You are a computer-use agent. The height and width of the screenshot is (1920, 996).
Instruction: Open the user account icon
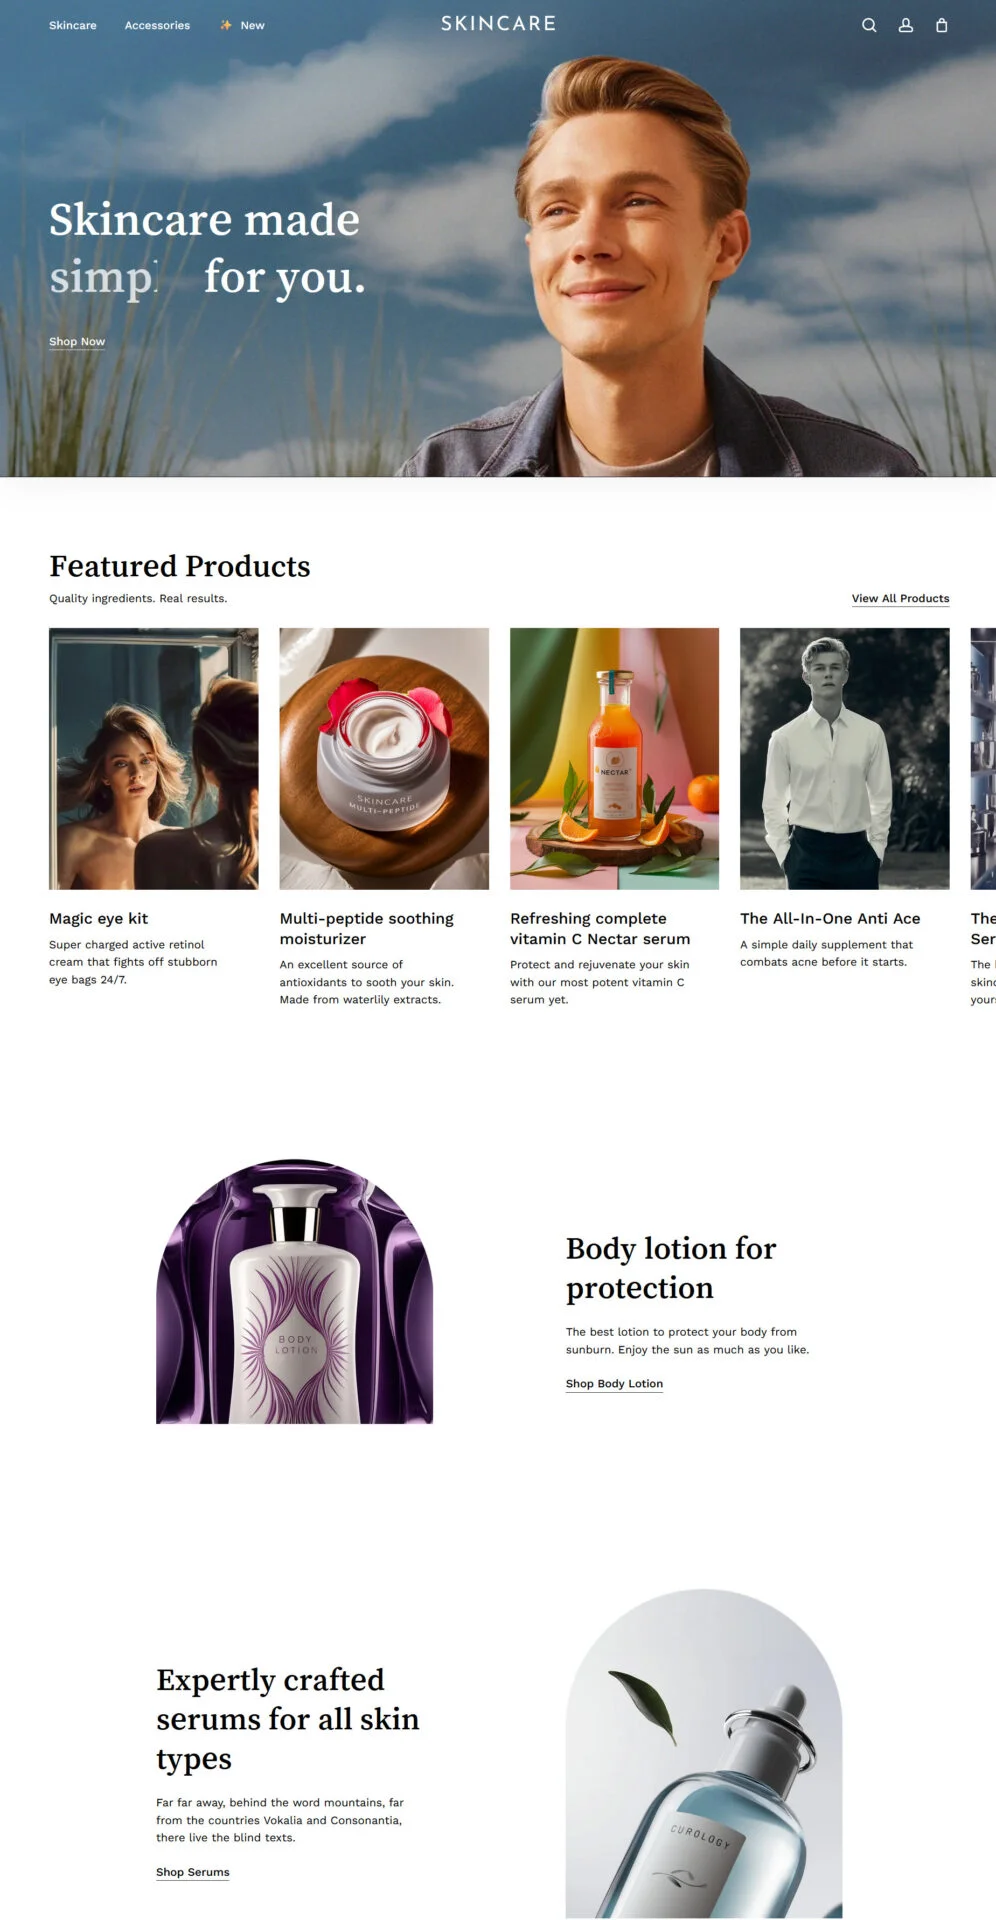[905, 25]
